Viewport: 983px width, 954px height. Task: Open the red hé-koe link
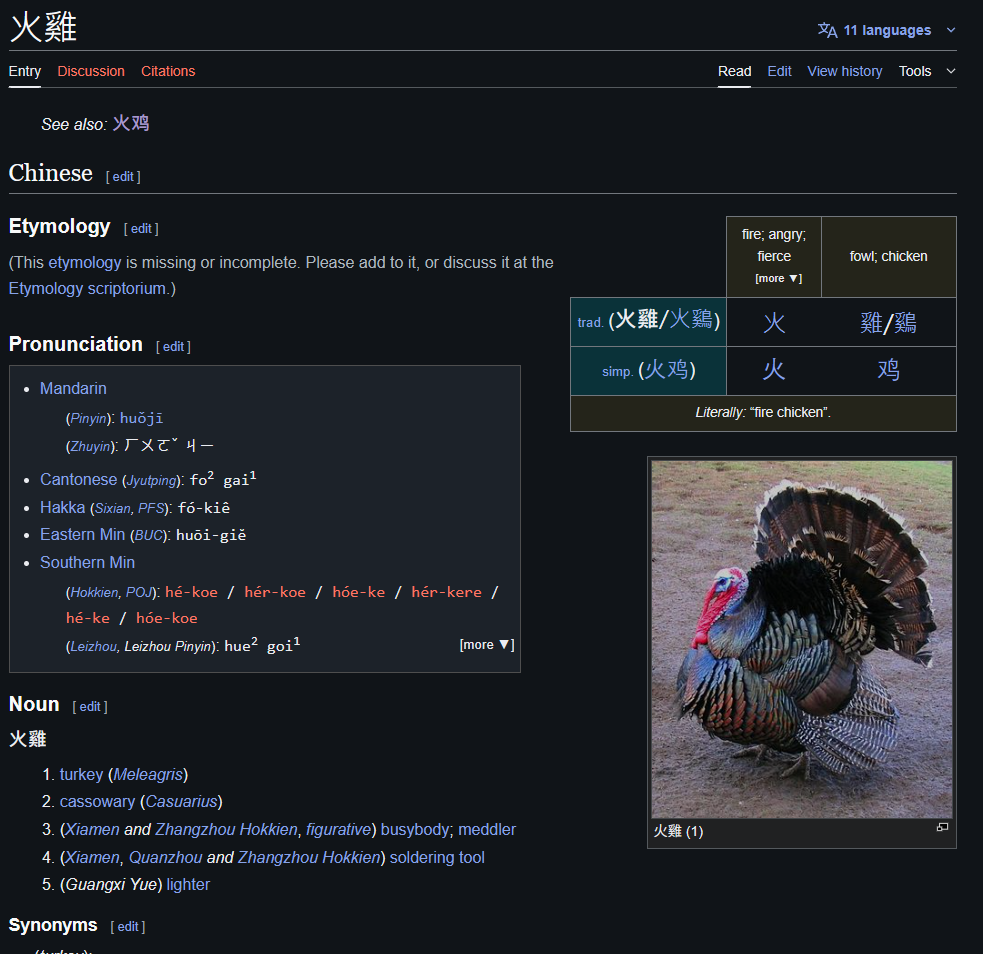tap(191, 592)
